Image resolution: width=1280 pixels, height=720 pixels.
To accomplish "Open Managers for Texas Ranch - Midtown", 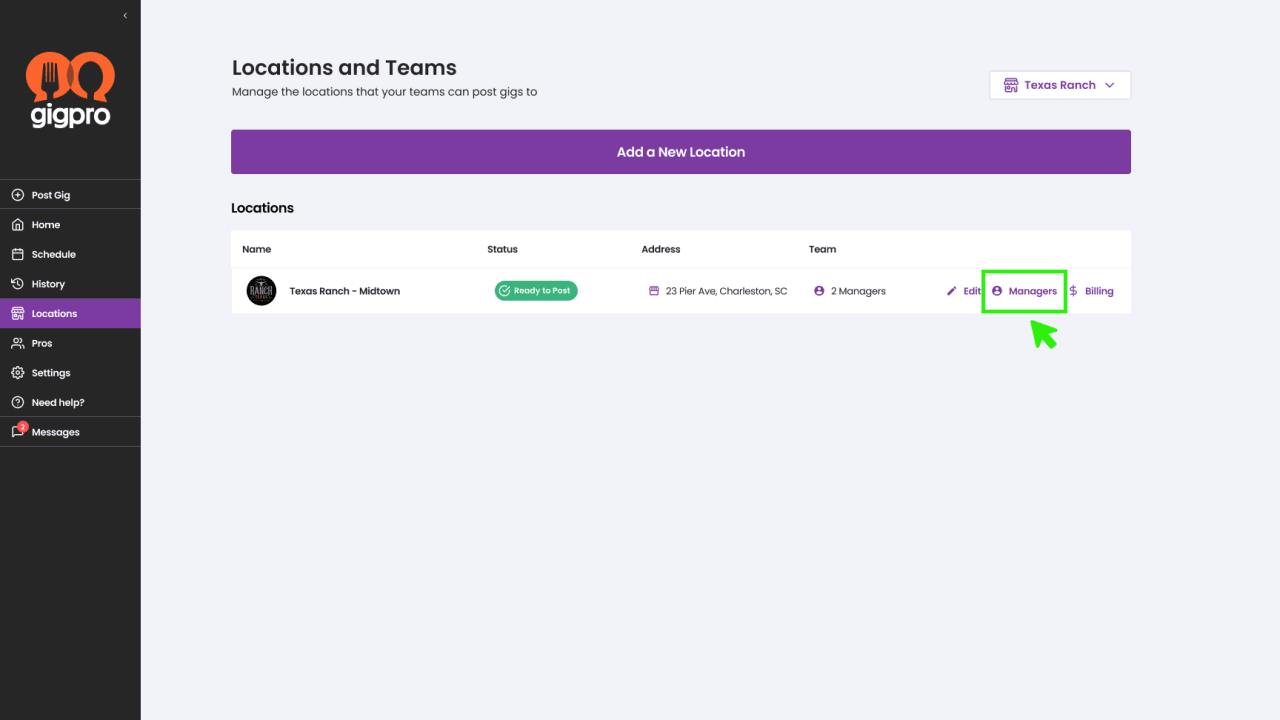I will [1024, 291].
